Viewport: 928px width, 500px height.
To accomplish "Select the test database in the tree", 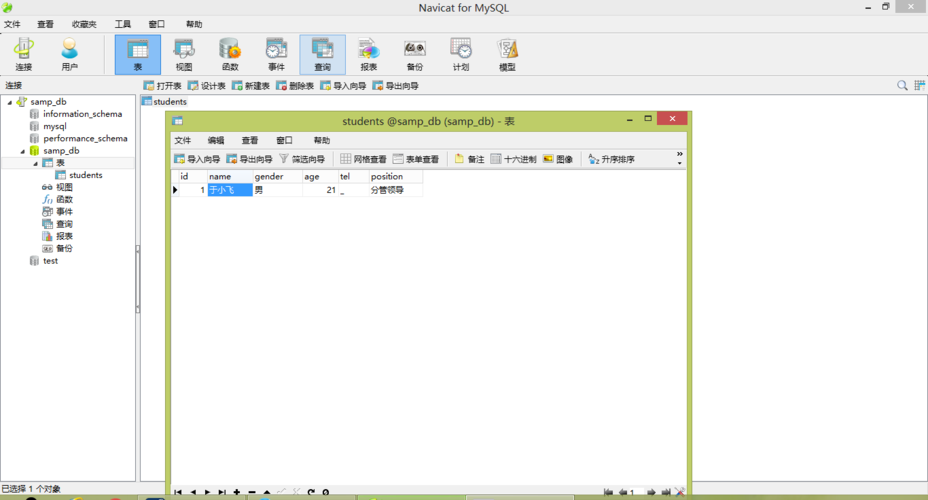I will pyautogui.click(x=50, y=261).
